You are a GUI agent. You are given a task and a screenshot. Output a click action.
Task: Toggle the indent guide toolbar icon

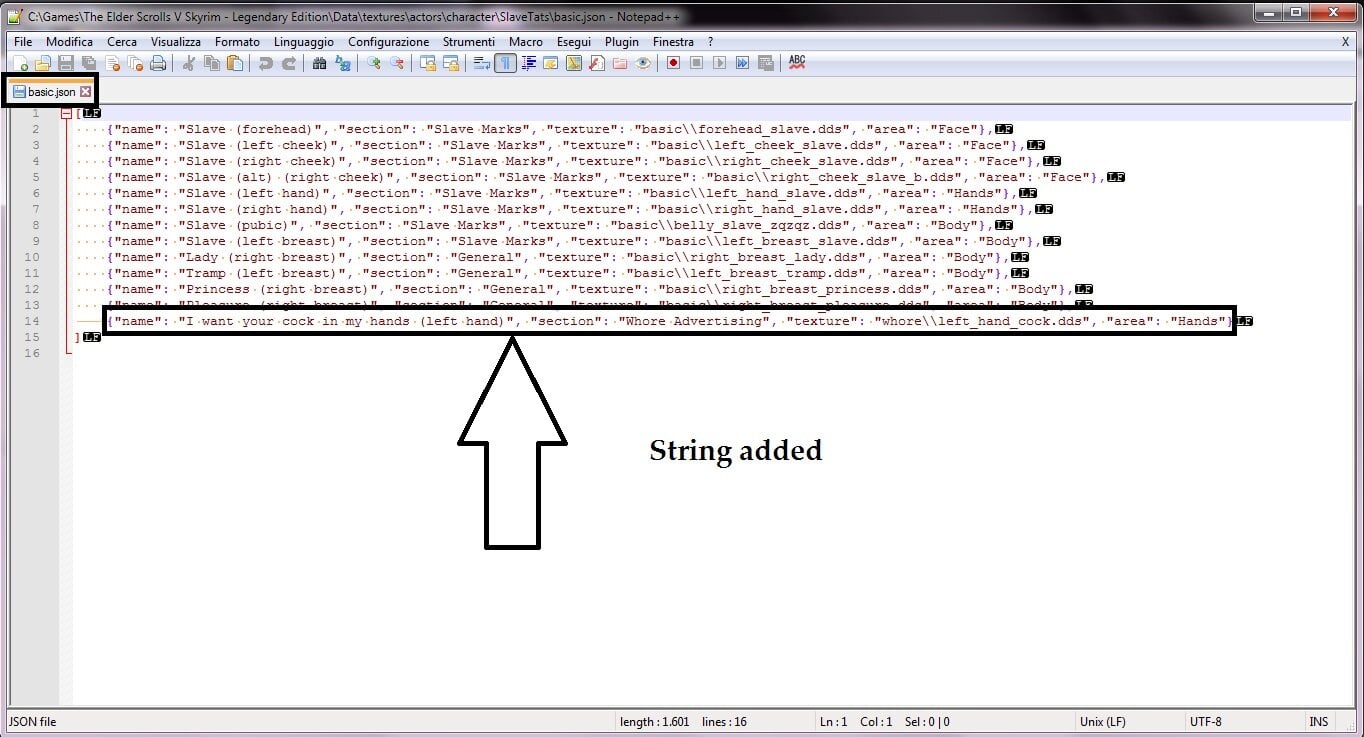pos(529,63)
